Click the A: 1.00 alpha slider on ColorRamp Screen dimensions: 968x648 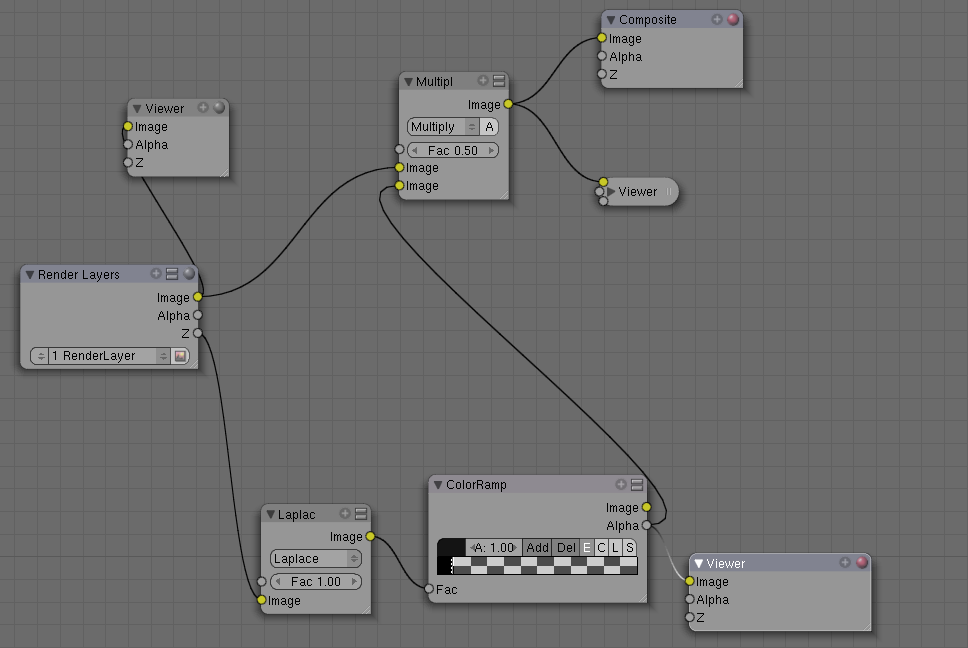pyautogui.click(x=493, y=547)
